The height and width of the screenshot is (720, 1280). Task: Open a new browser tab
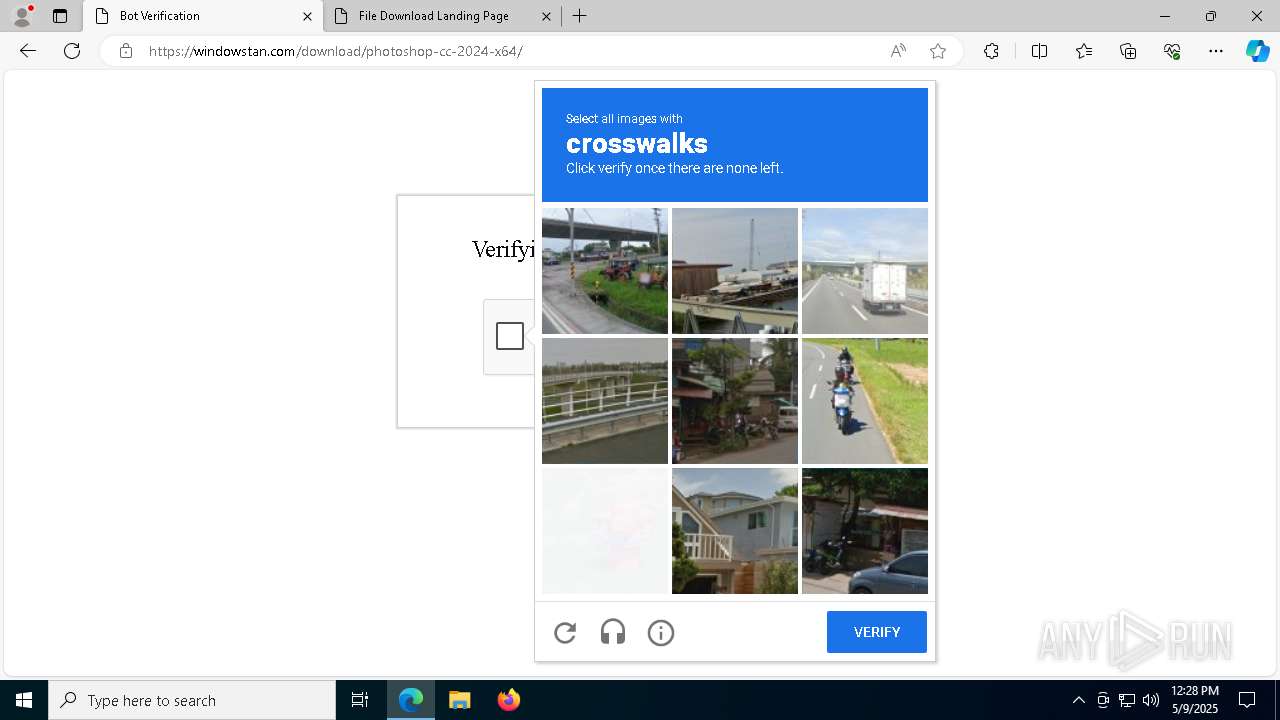579,16
